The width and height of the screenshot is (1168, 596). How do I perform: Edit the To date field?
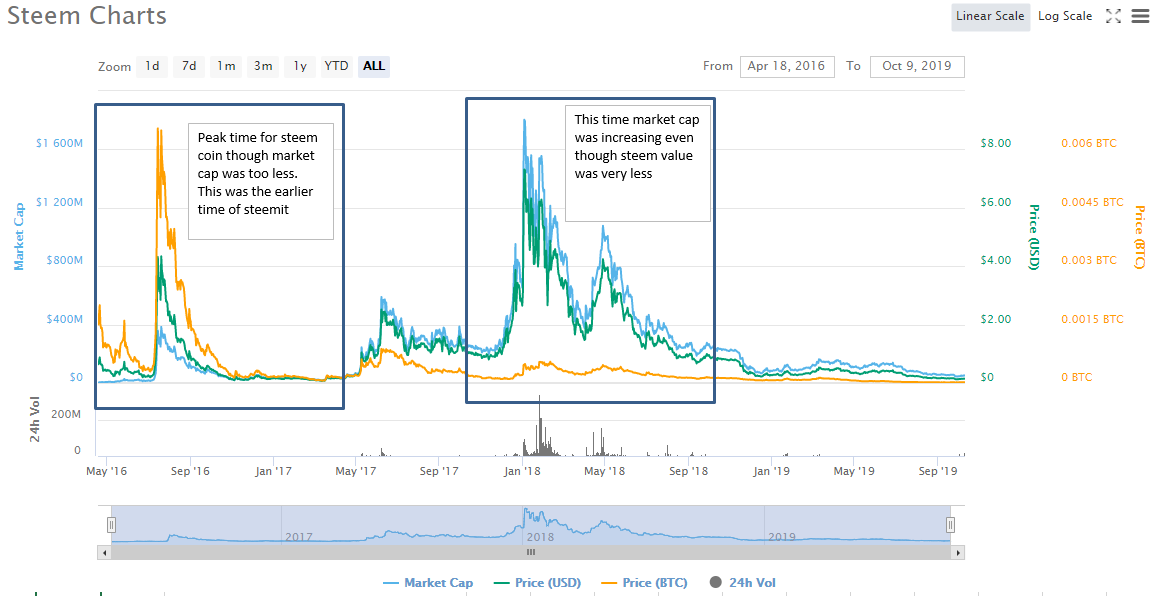(x=917, y=66)
